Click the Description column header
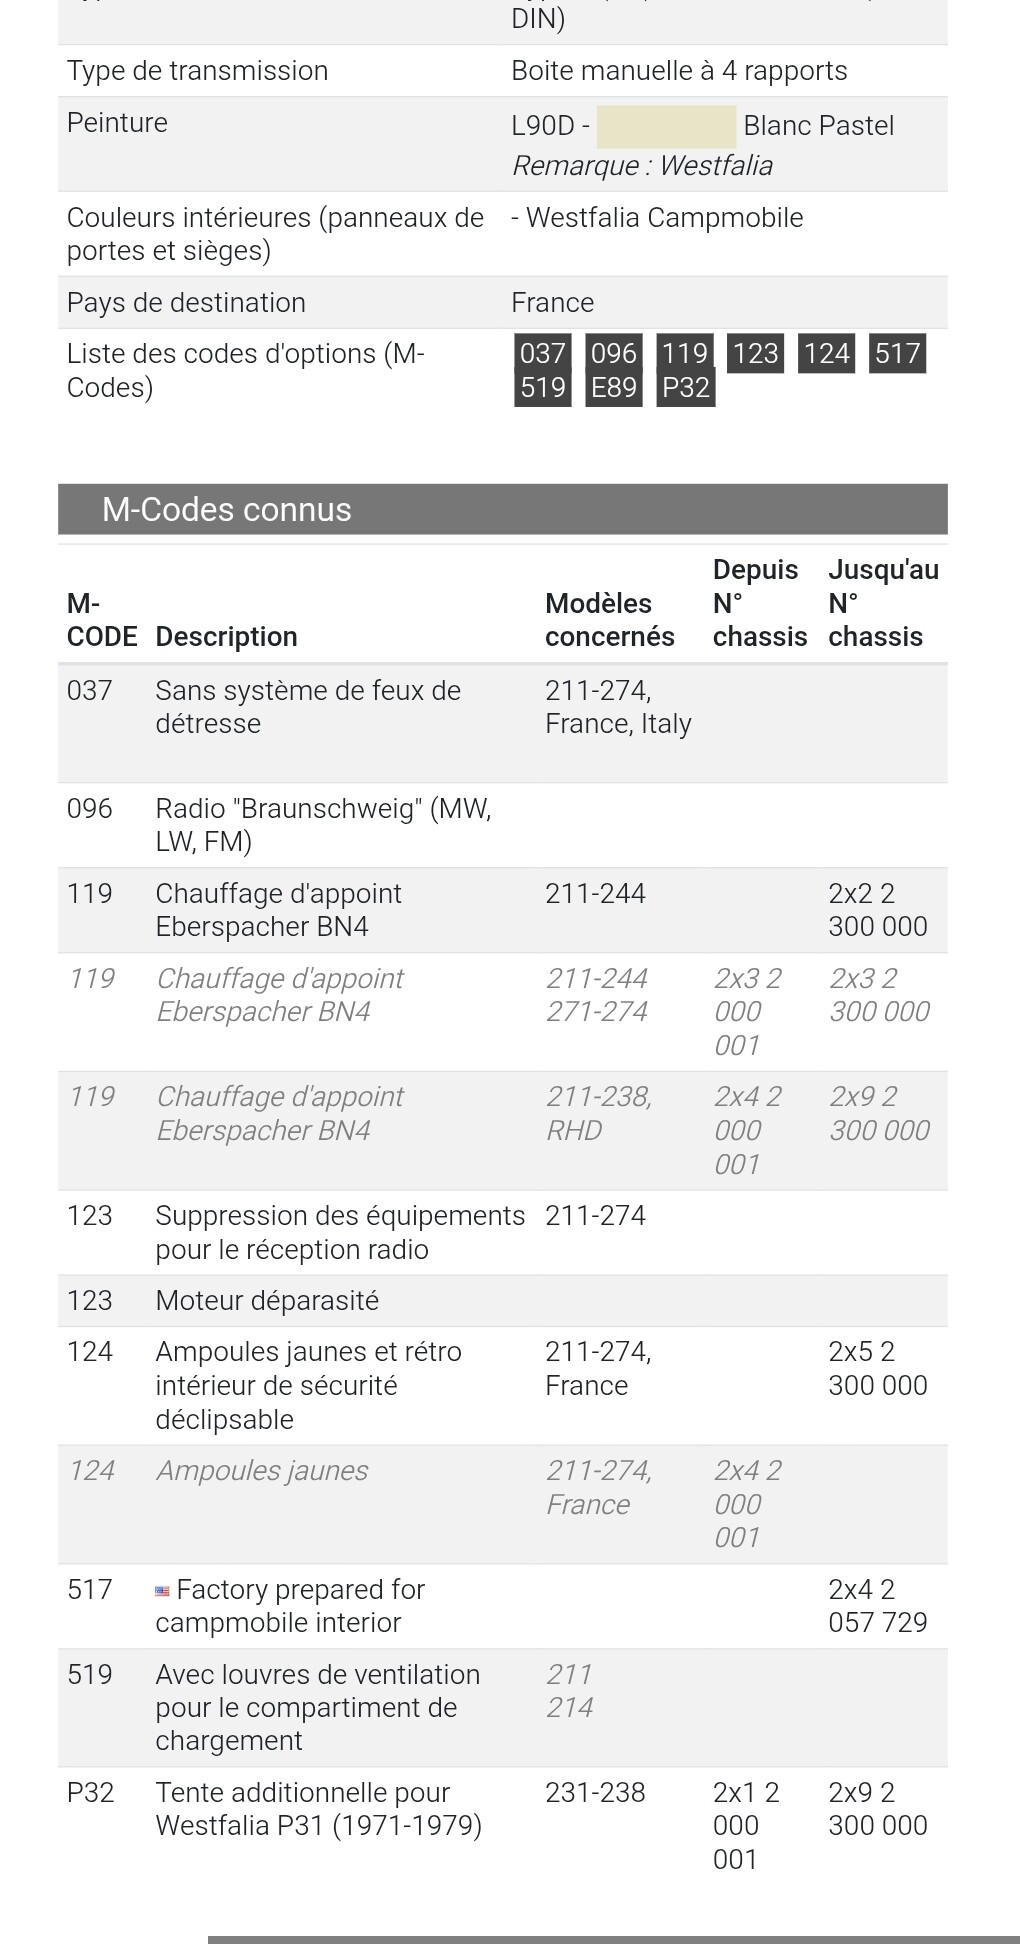The height and width of the screenshot is (1944, 1020). tap(226, 637)
